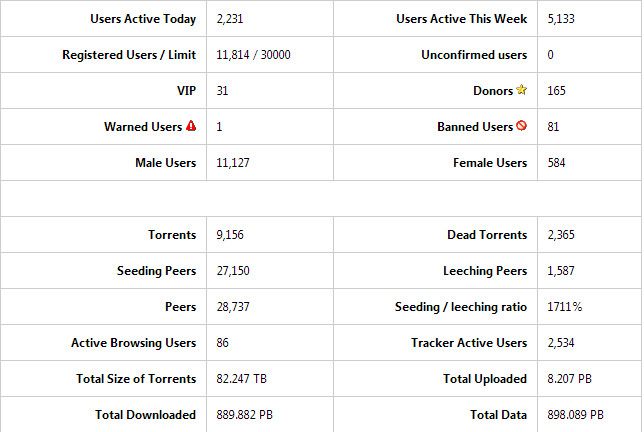
Task: Click the red warning triangle icon
Action: pyautogui.click(x=191, y=125)
